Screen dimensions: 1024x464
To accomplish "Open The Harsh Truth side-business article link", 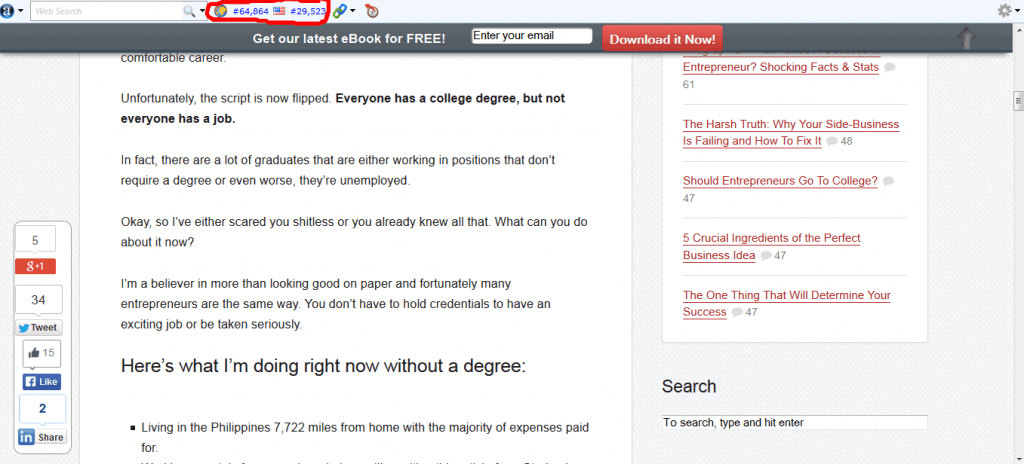I will point(791,133).
